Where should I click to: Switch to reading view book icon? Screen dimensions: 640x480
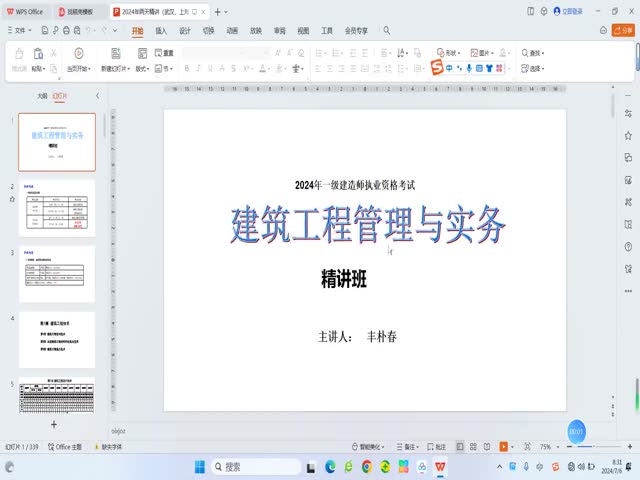click(x=487, y=447)
